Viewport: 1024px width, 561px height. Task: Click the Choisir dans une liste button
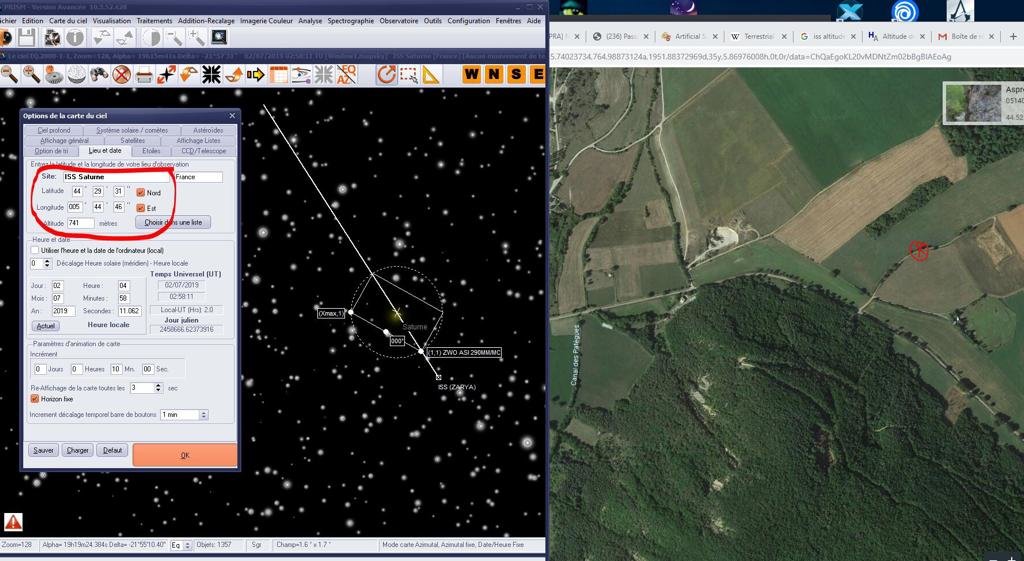pyautogui.click(x=173, y=222)
